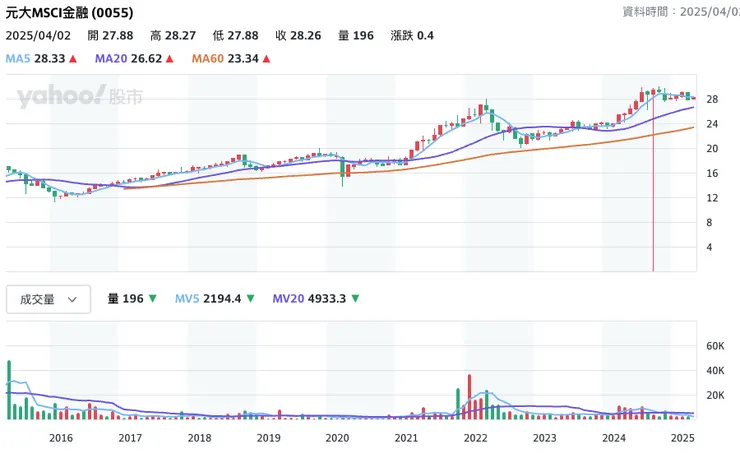Image resolution: width=740 pixels, height=458 pixels.
Task: Click the tallest green volume bar at chart start
Action: coord(9,390)
